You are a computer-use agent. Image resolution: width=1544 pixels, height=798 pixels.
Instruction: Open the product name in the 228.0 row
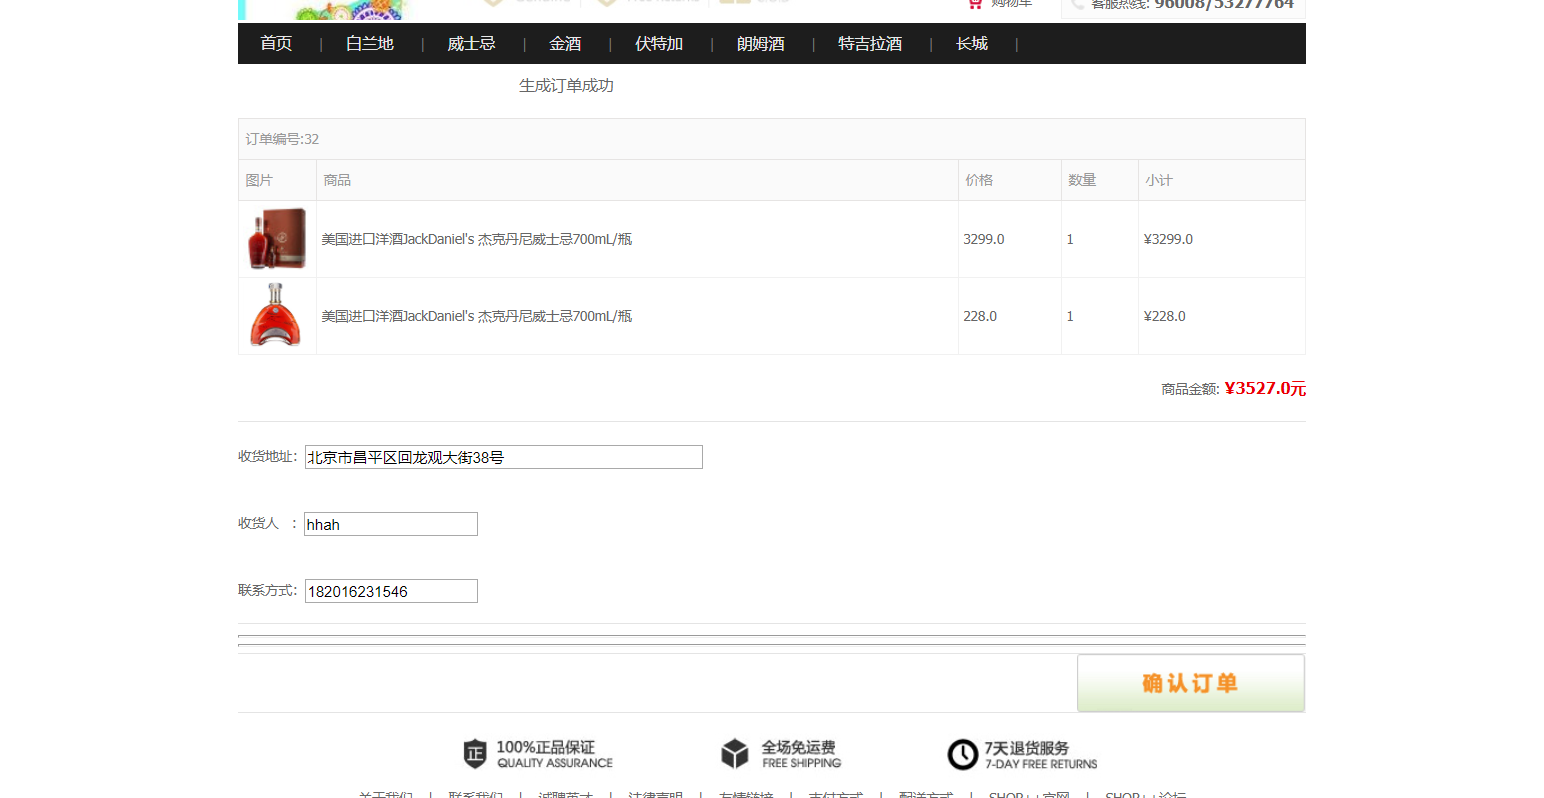click(x=477, y=316)
